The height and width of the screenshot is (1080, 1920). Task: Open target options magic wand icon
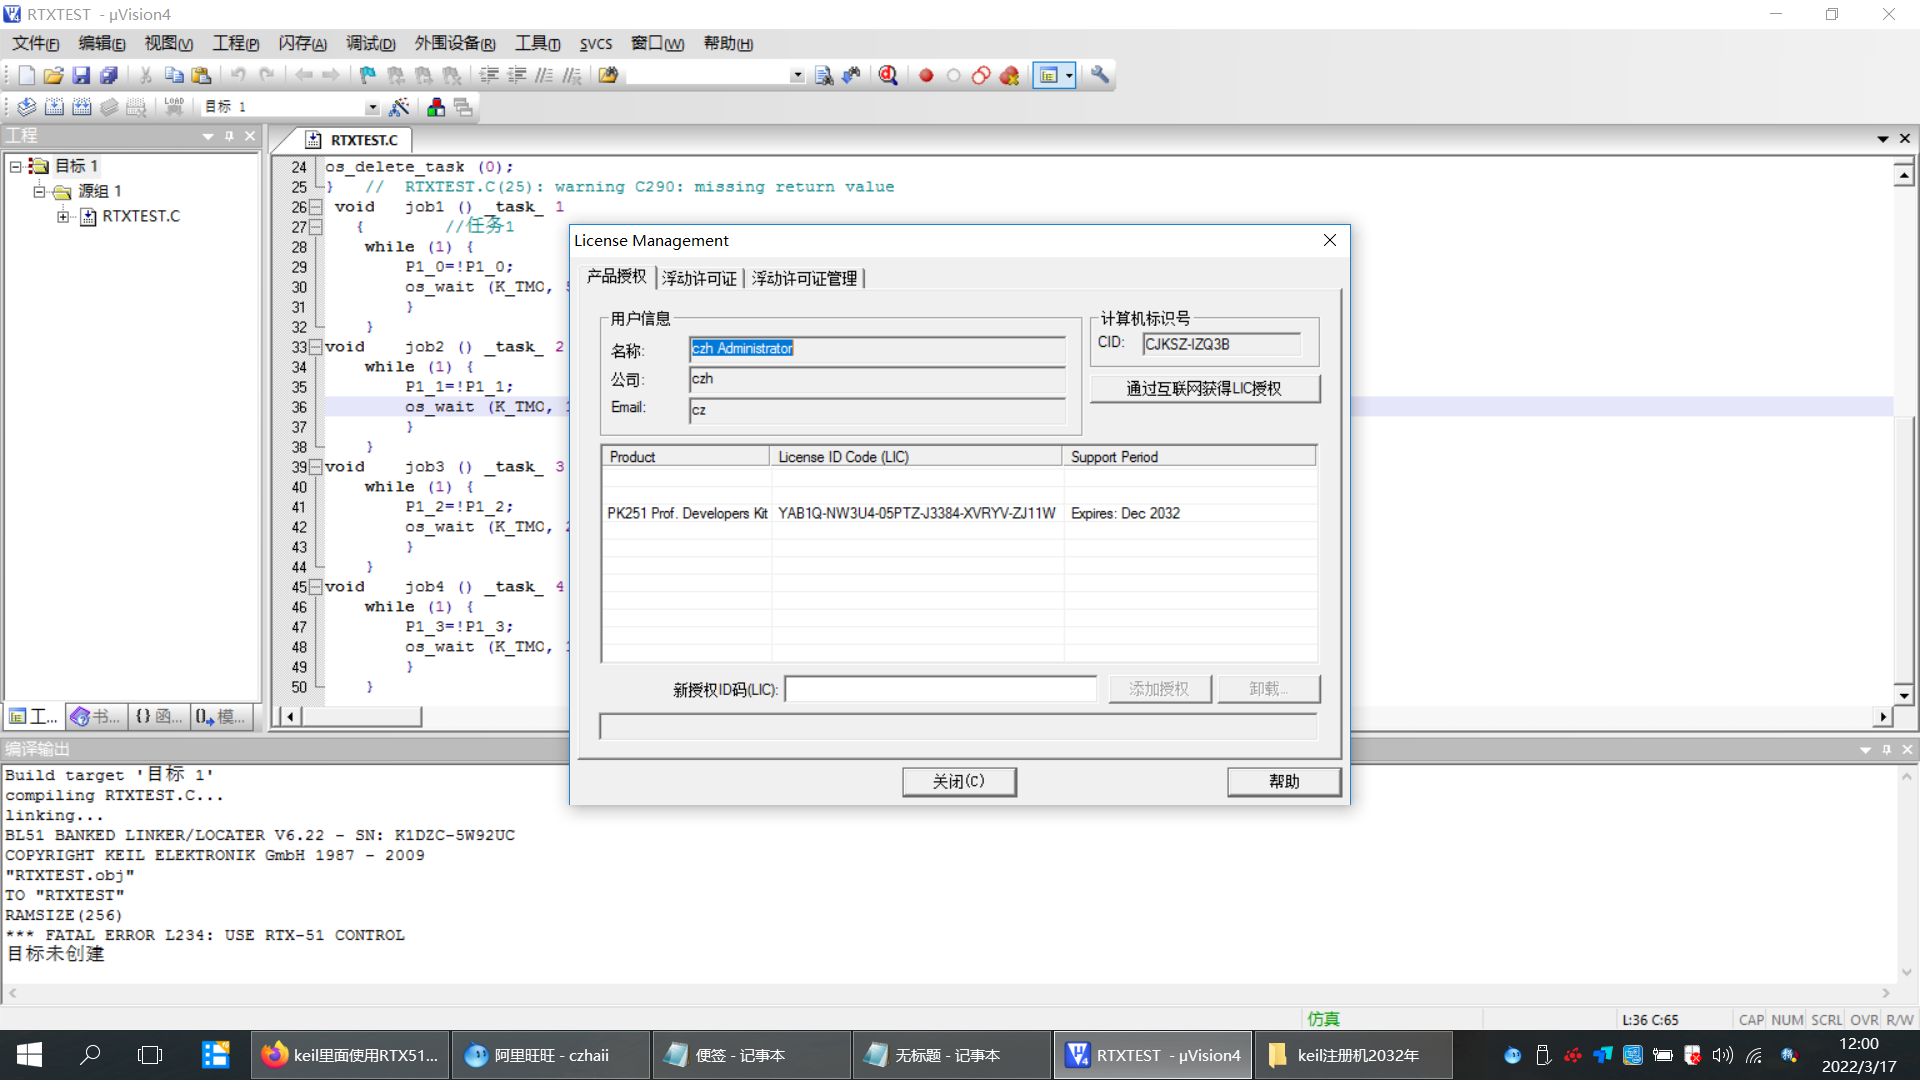[x=399, y=106]
